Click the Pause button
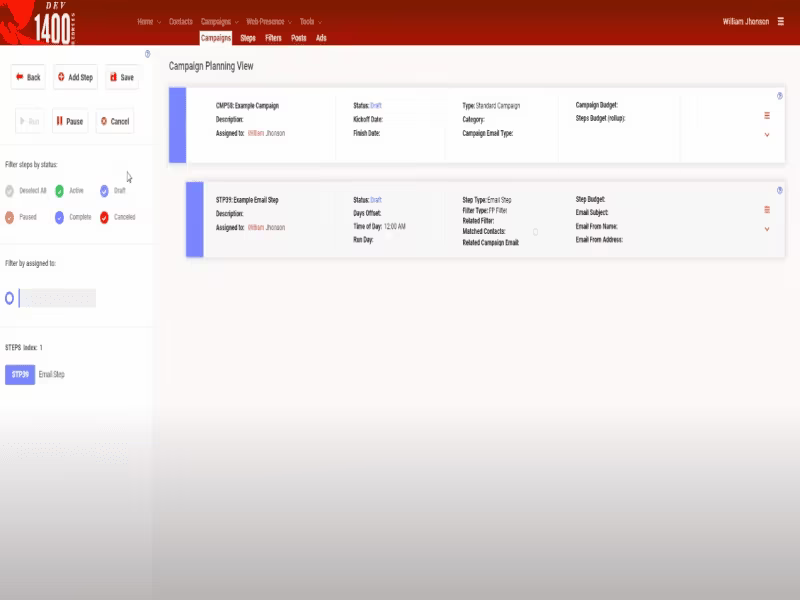Image resolution: width=800 pixels, height=600 pixels. [70, 121]
